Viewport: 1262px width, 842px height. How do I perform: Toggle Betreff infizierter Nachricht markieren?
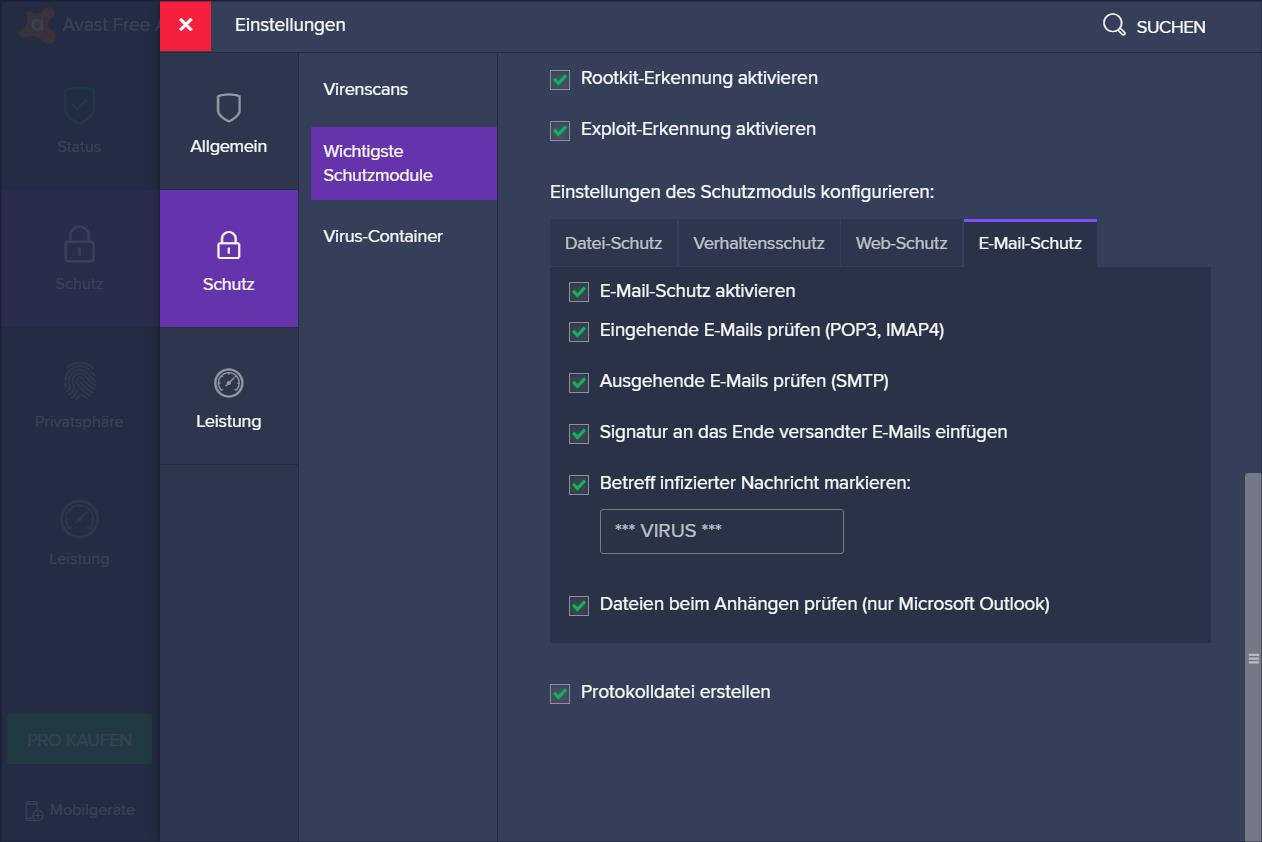[579, 484]
